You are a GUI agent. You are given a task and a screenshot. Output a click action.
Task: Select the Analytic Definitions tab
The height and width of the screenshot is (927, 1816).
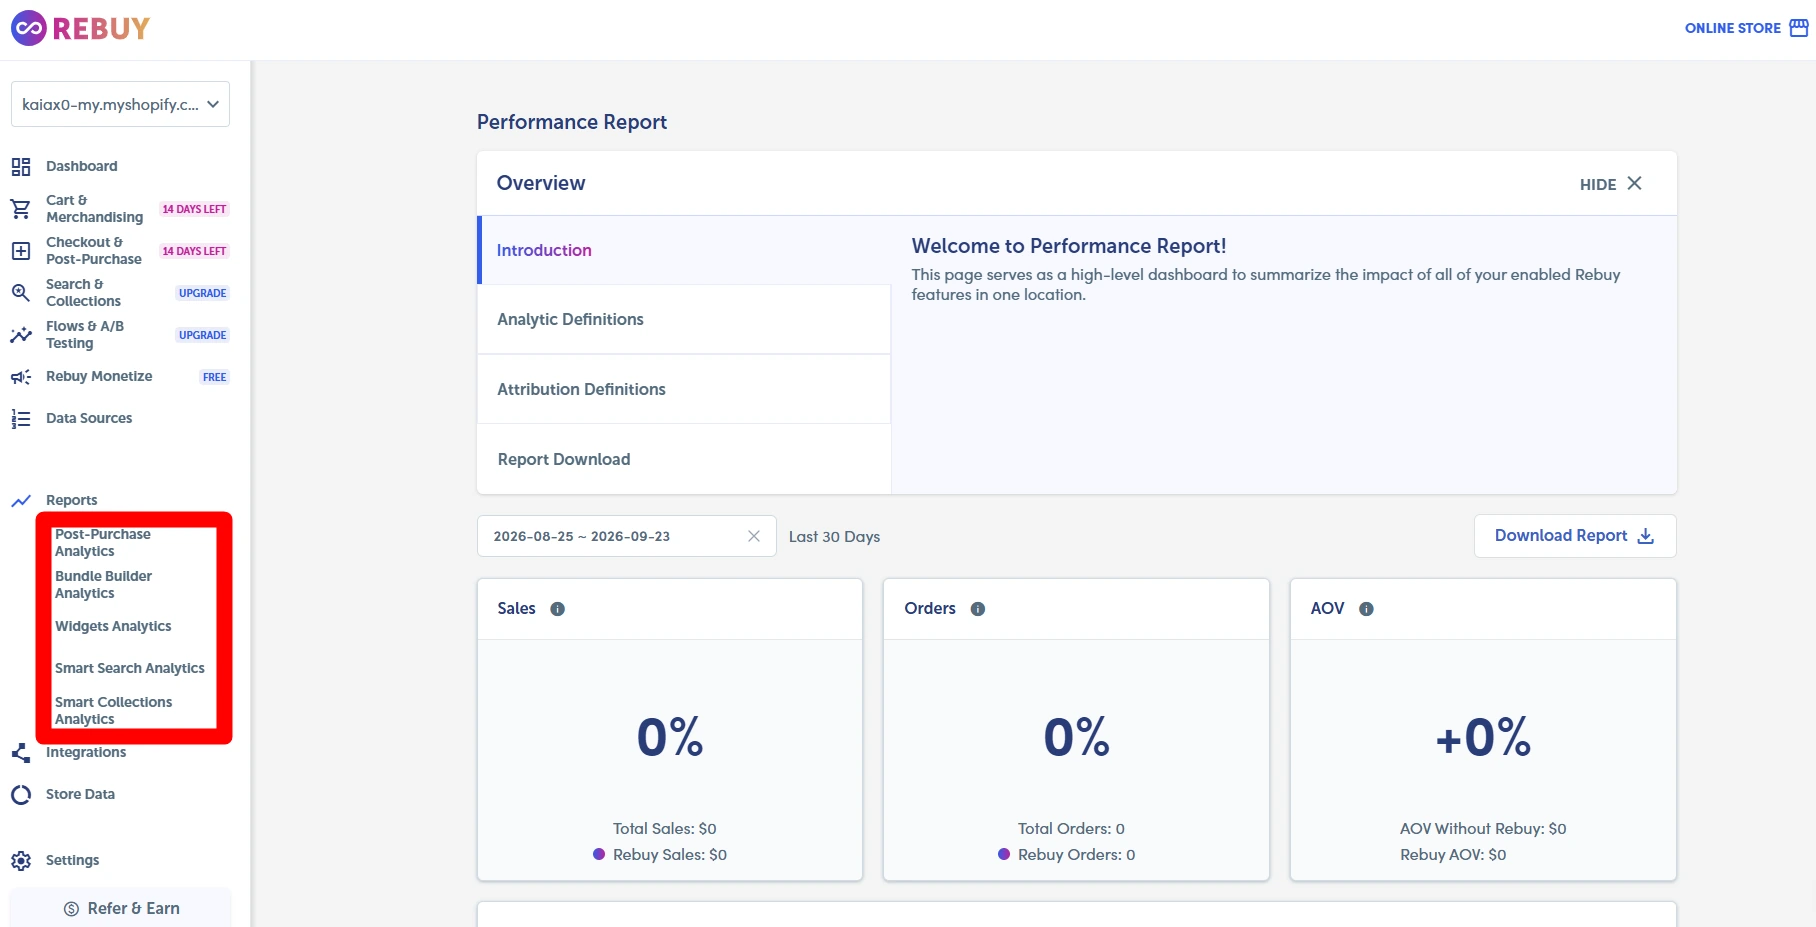point(684,319)
